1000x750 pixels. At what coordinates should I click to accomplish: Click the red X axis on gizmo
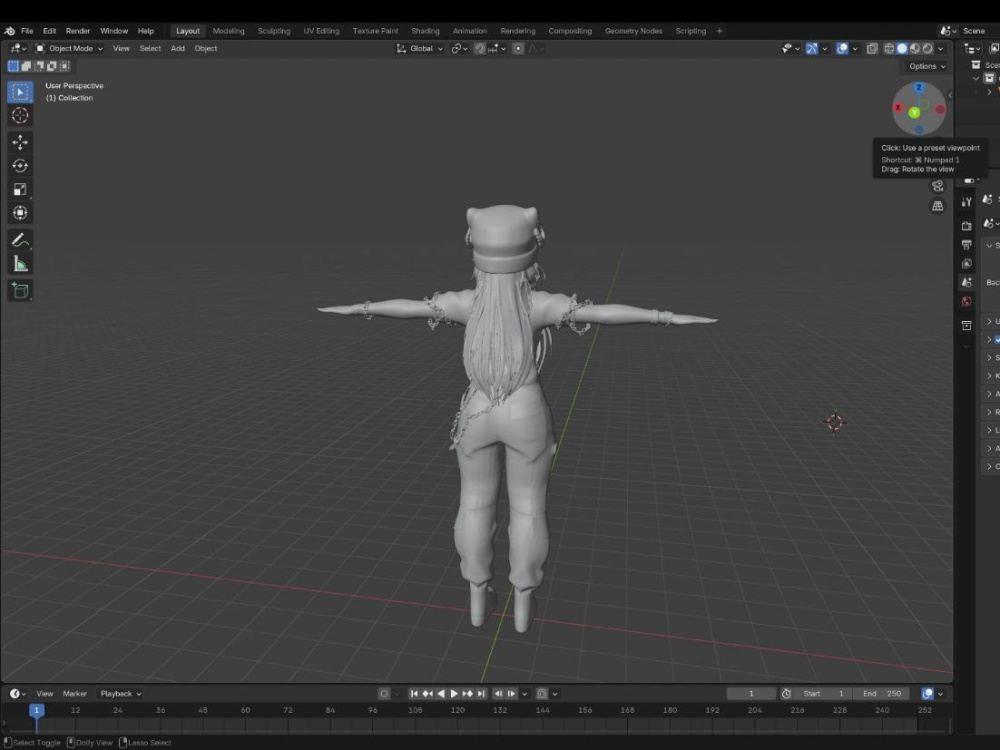point(898,108)
